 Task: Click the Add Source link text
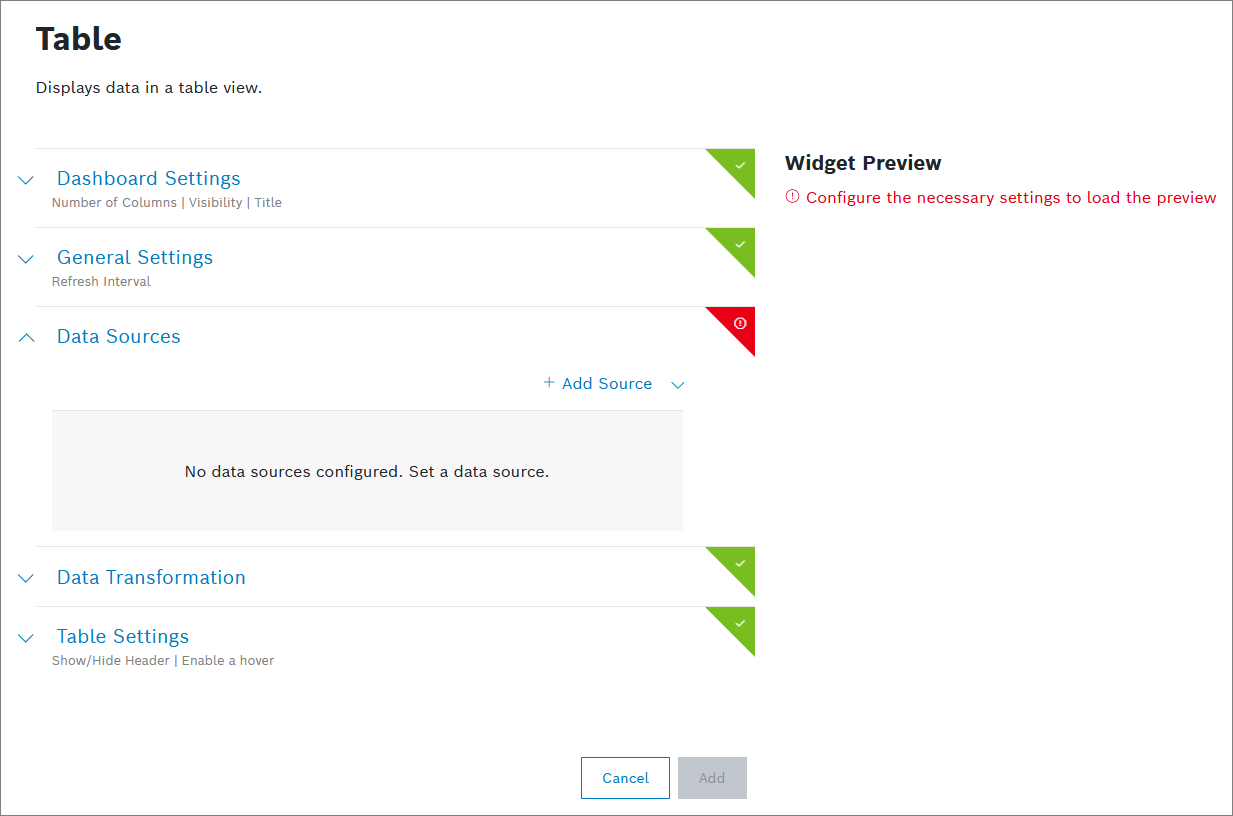pos(607,384)
